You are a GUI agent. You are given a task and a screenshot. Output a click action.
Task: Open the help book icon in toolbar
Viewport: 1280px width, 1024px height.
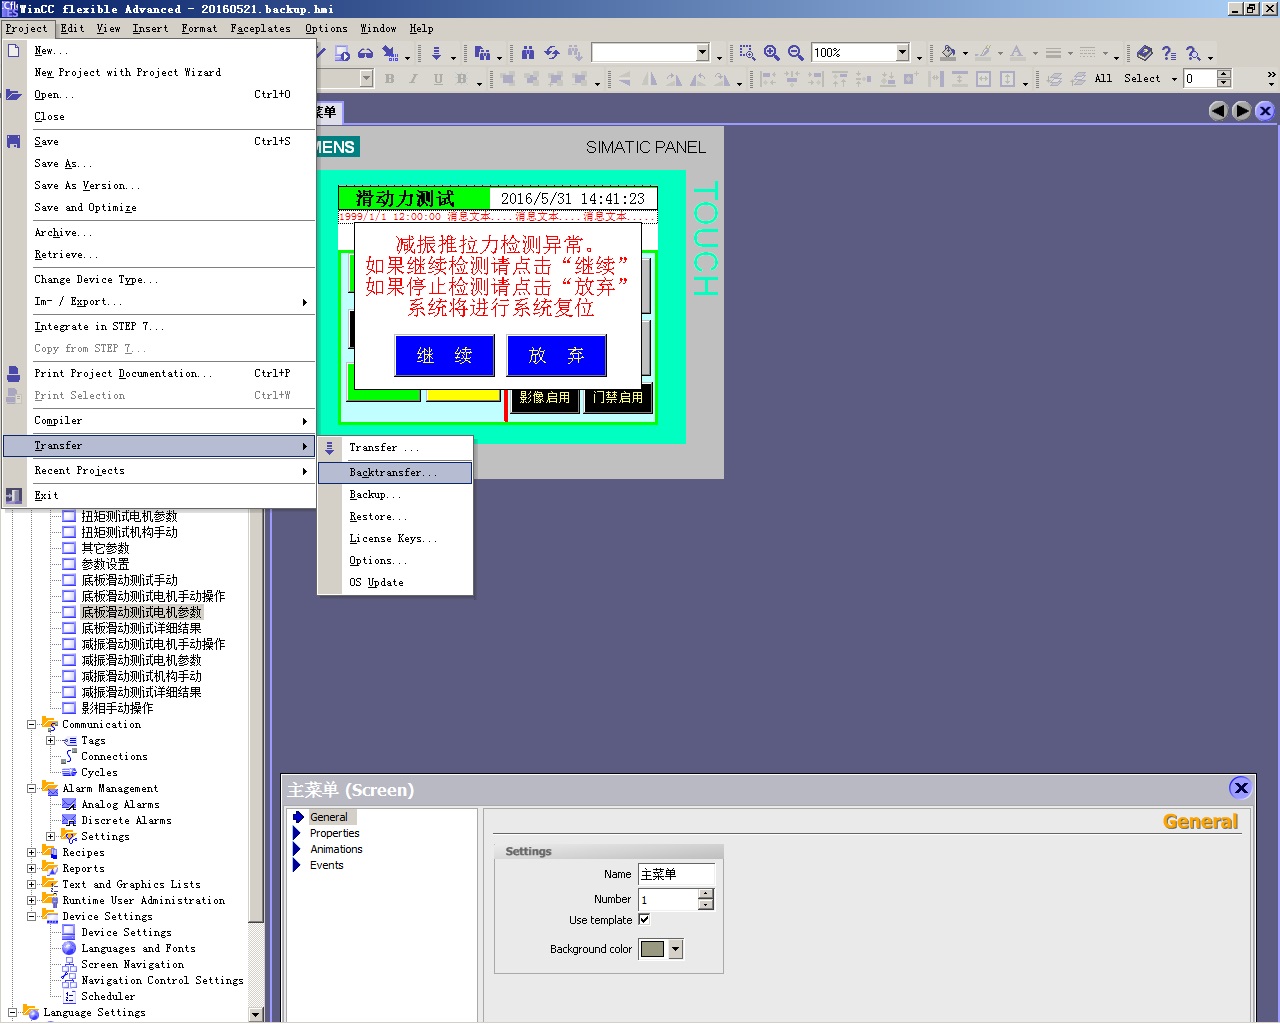click(1145, 52)
